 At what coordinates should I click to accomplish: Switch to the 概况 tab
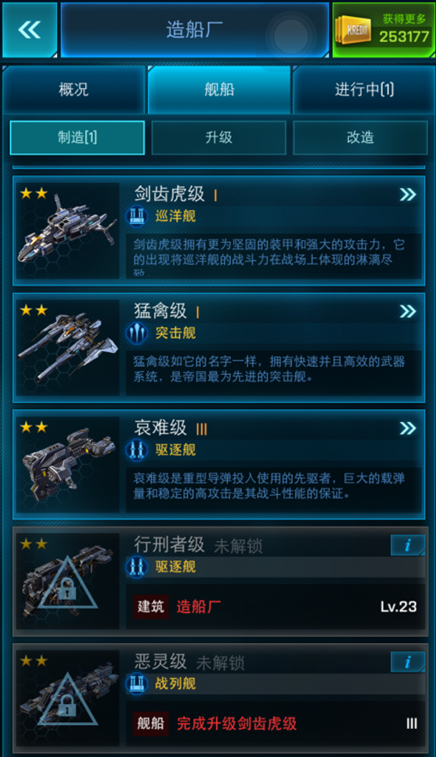click(74, 89)
